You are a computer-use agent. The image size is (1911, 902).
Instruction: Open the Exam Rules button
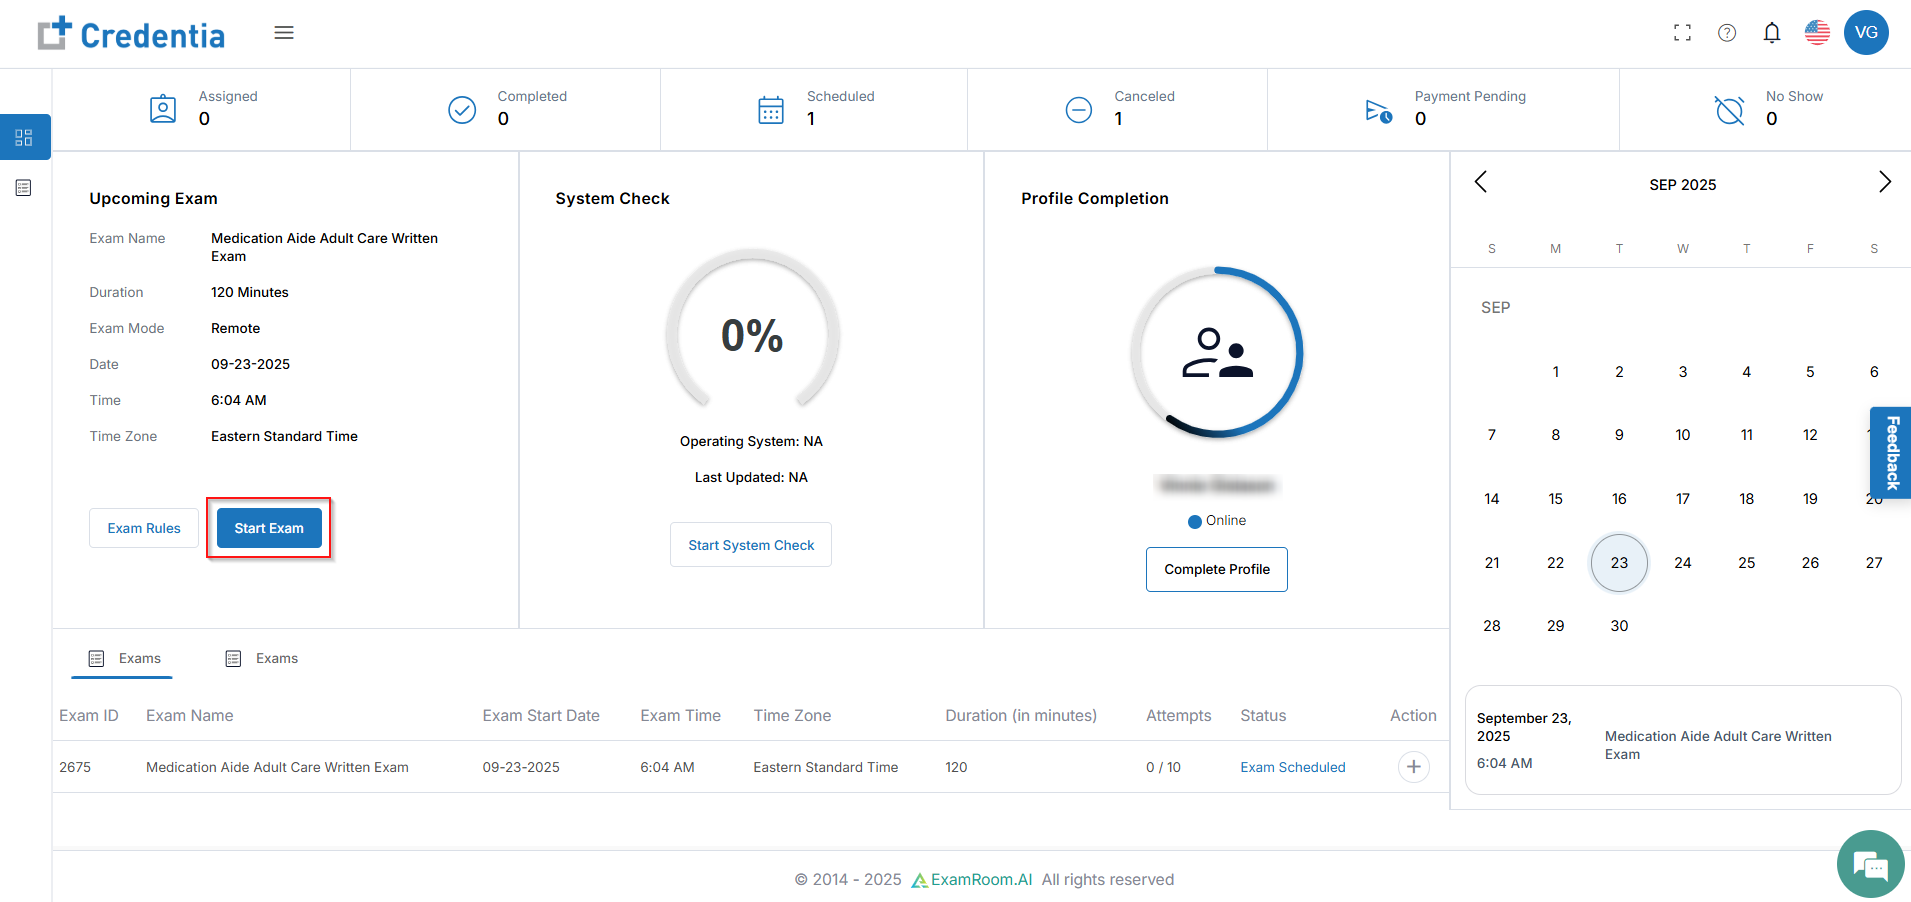point(144,528)
